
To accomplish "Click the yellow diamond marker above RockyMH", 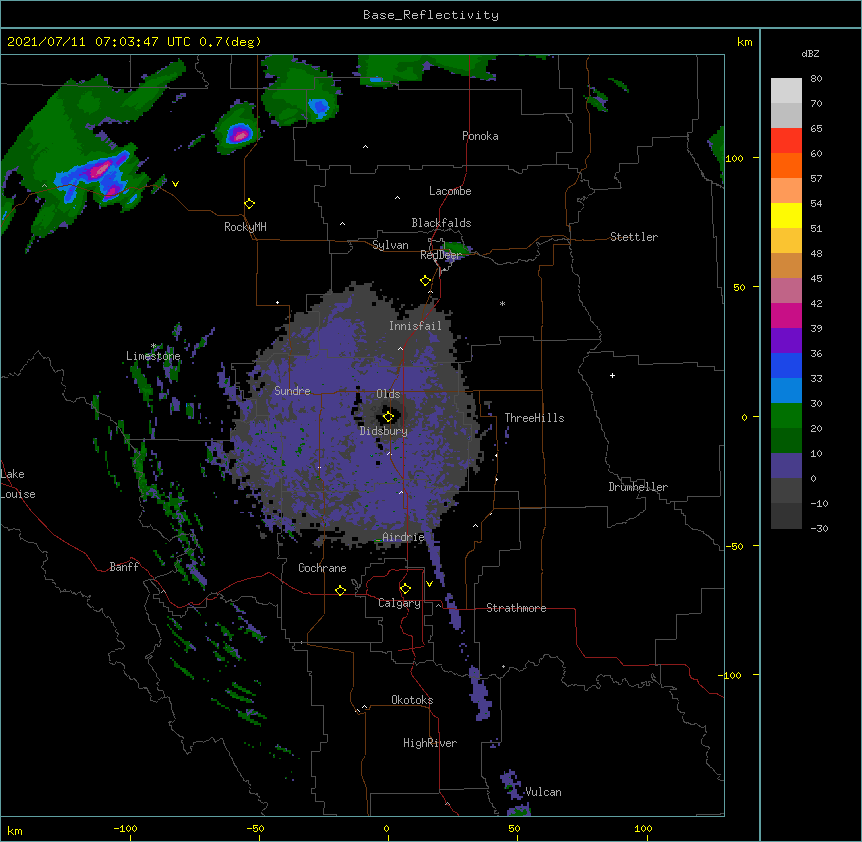I will pos(250,204).
